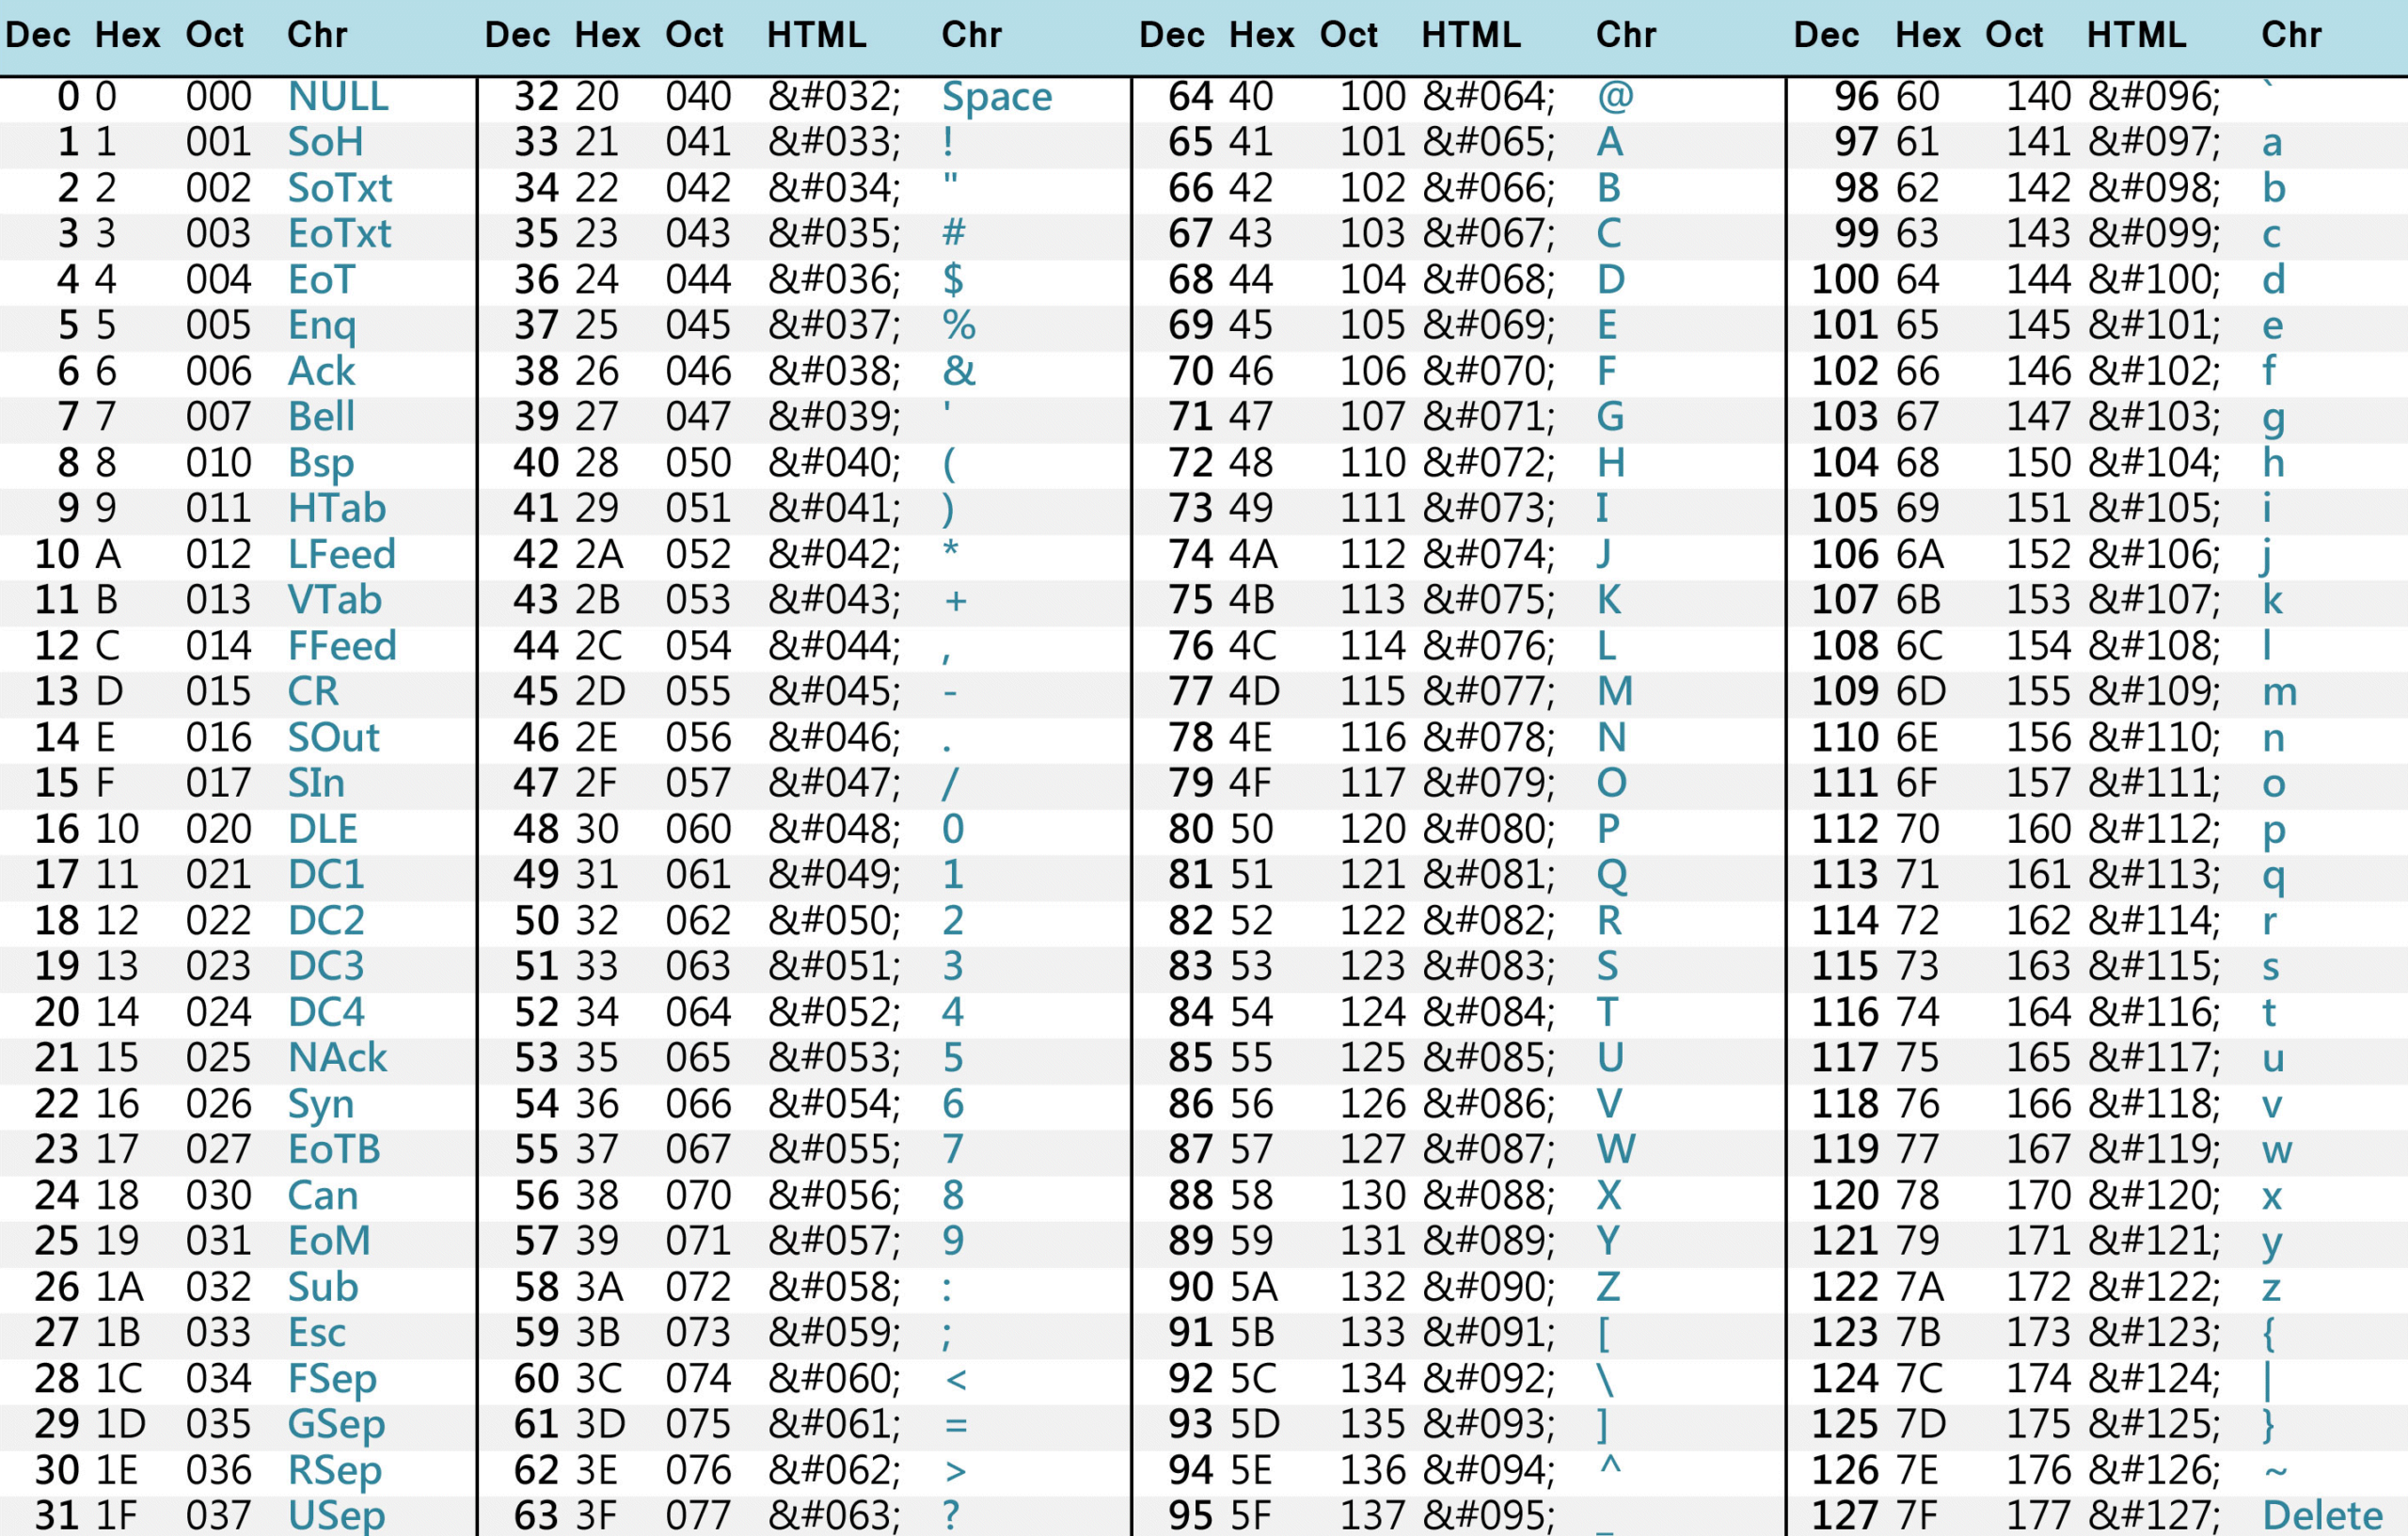Select the Oct column header in third section
Viewport: 2408px width, 1536px height.
[x=1349, y=35]
